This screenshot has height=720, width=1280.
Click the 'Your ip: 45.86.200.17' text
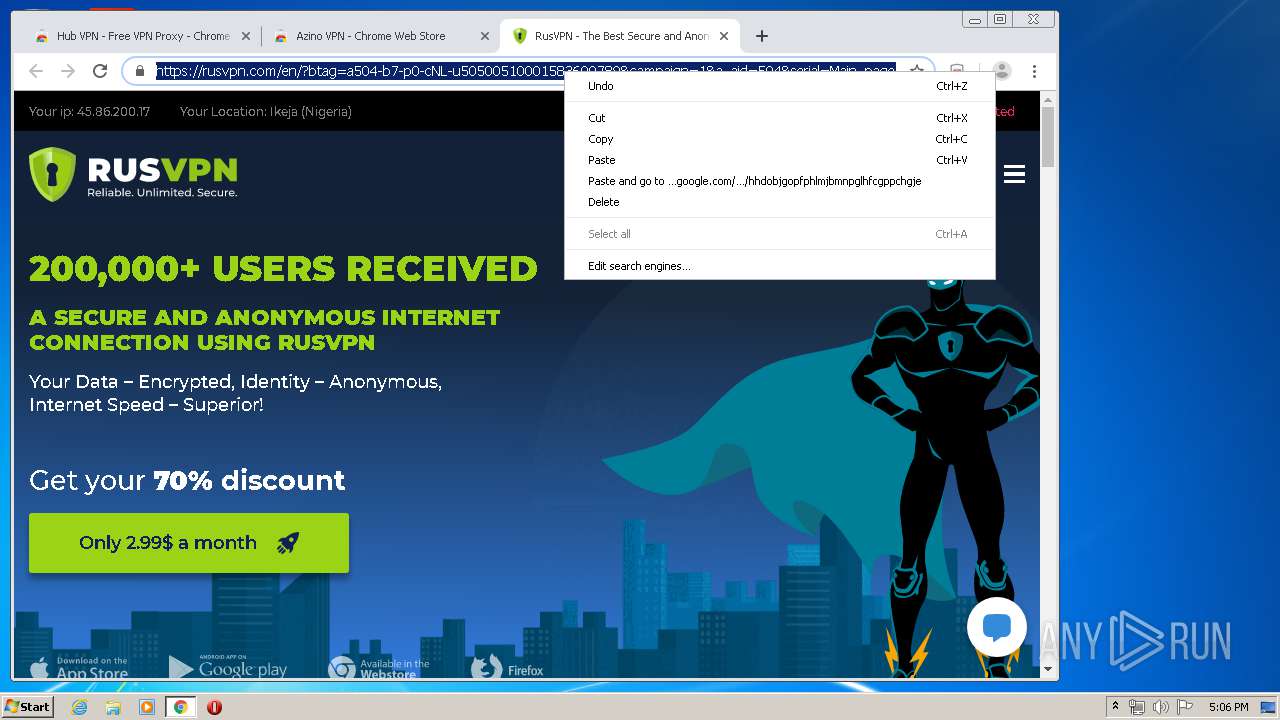click(x=89, y=112)
